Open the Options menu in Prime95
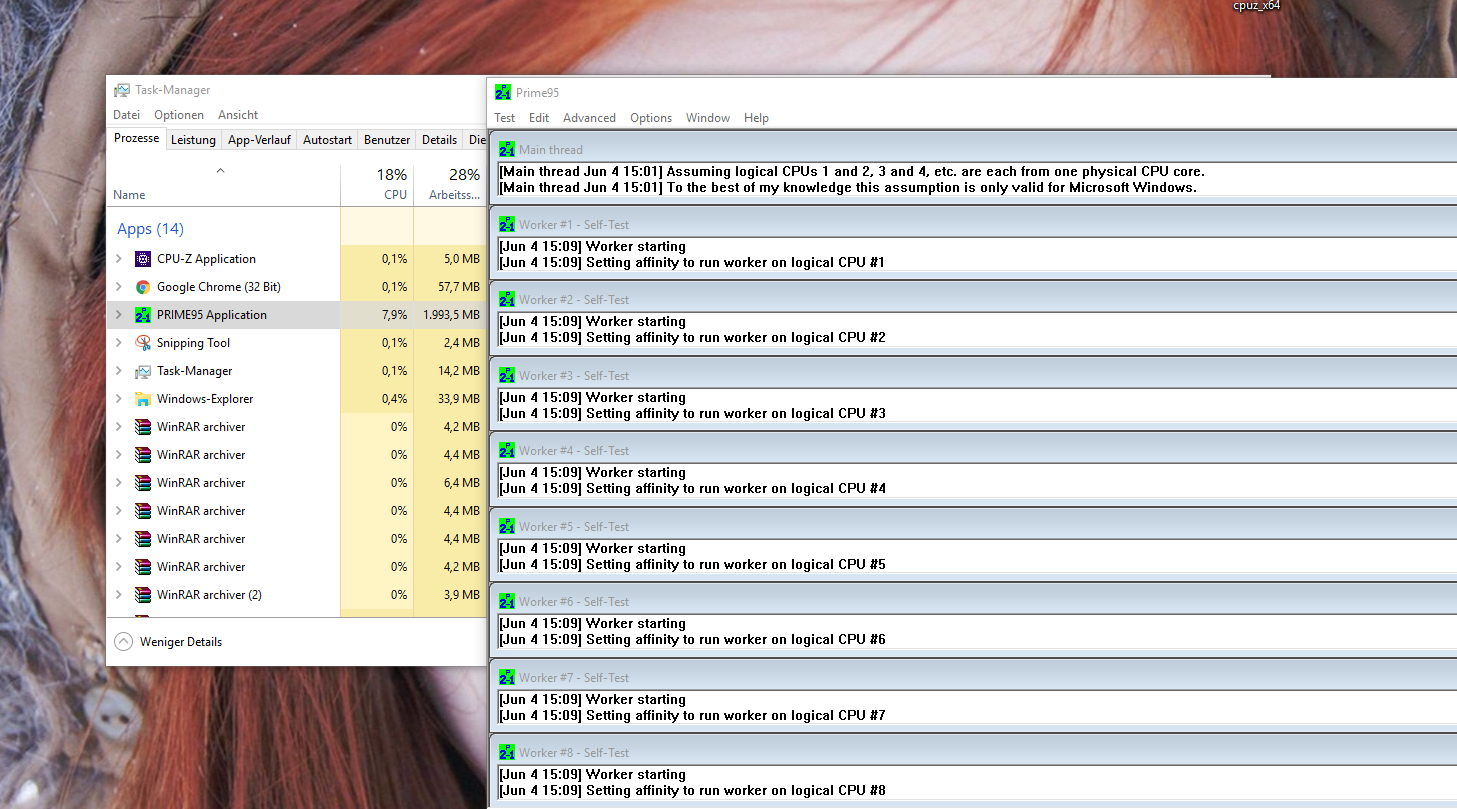Viewport: 1457px width, 809px height. pyautogui.click(x=651, y=118)
